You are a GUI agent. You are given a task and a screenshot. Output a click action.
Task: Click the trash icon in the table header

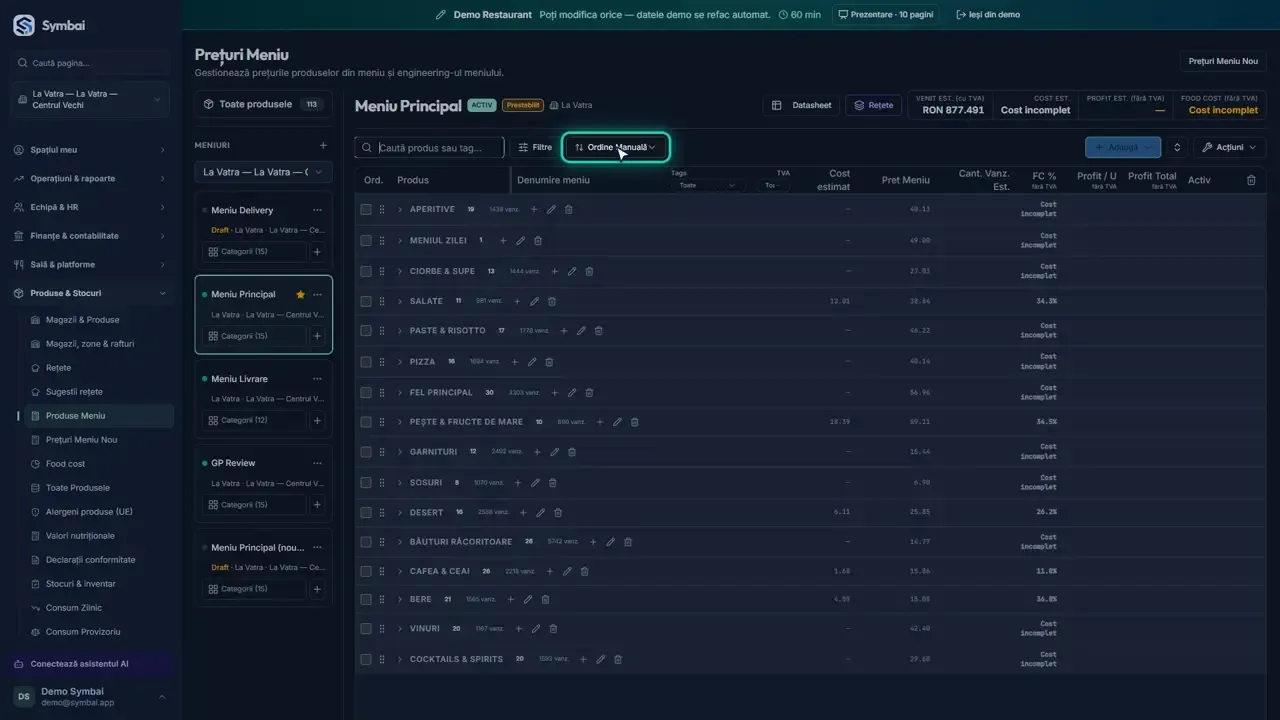1251,180
